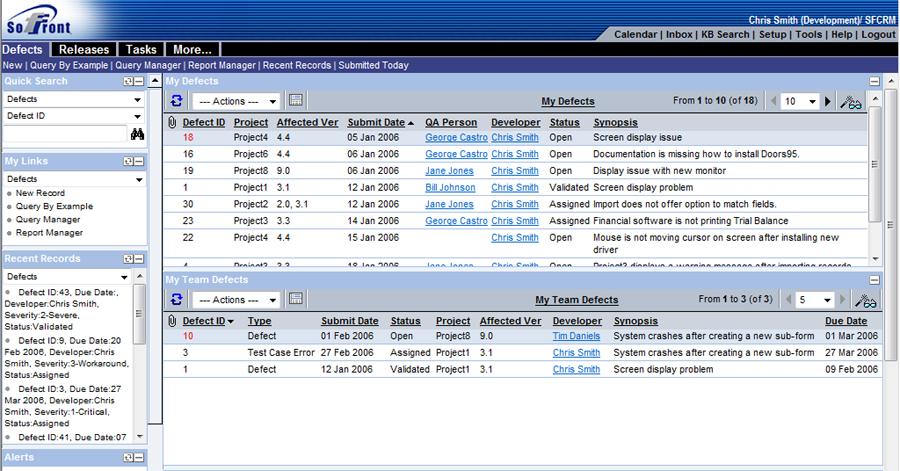Screen dimensions: 900x471
Task: Change My Team Defects page size dropdown showing 5
Action: click(x=815, y=300)
